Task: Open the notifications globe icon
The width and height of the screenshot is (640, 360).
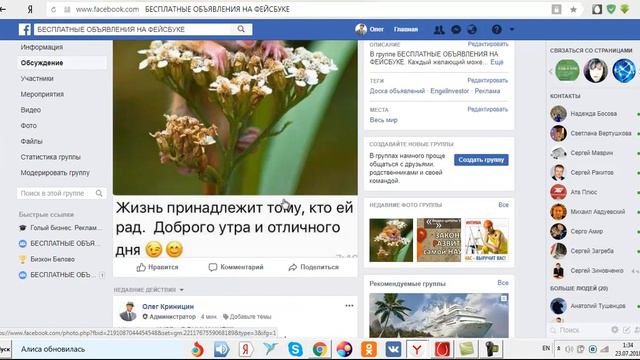Action: (x=472, y=29)
